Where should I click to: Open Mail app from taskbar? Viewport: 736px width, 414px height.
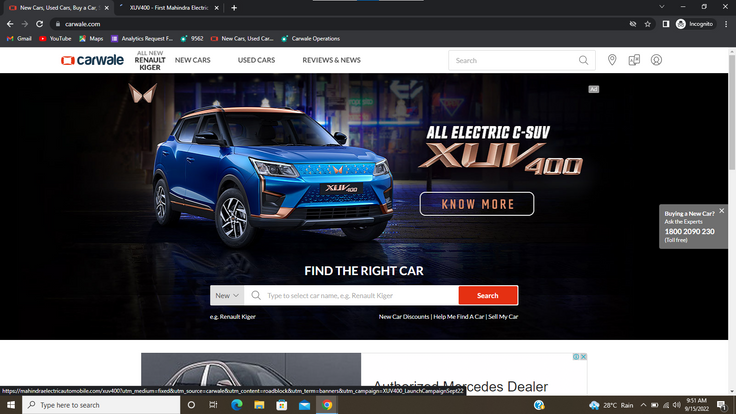coord(304,405)
